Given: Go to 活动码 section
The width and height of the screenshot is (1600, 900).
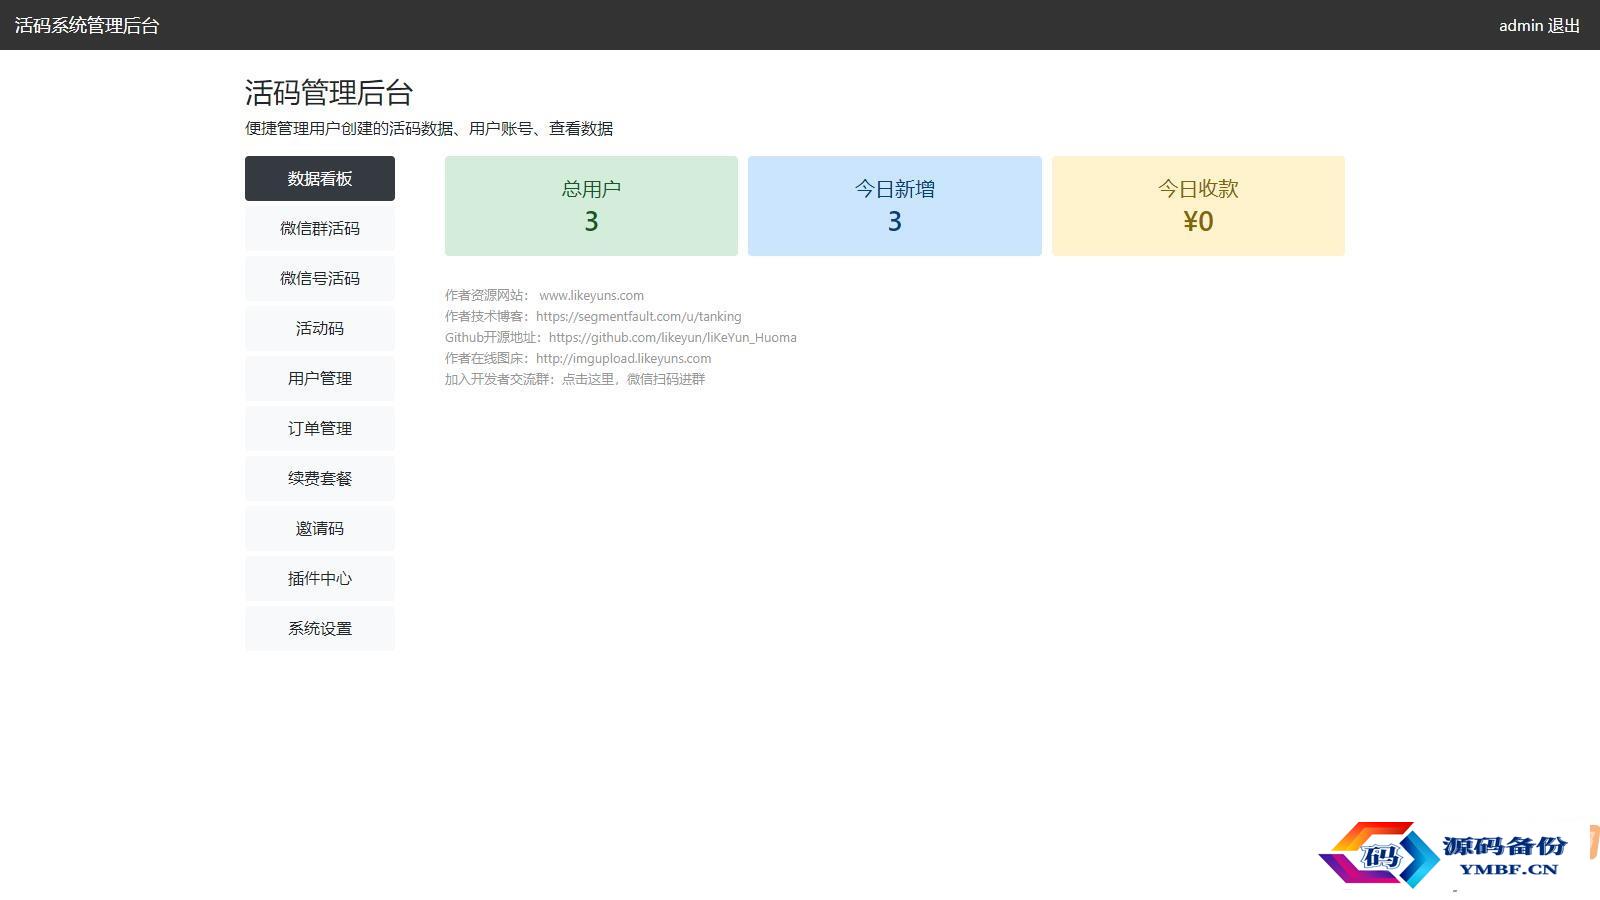Looking at the screenshot, I should click(320, 328).
